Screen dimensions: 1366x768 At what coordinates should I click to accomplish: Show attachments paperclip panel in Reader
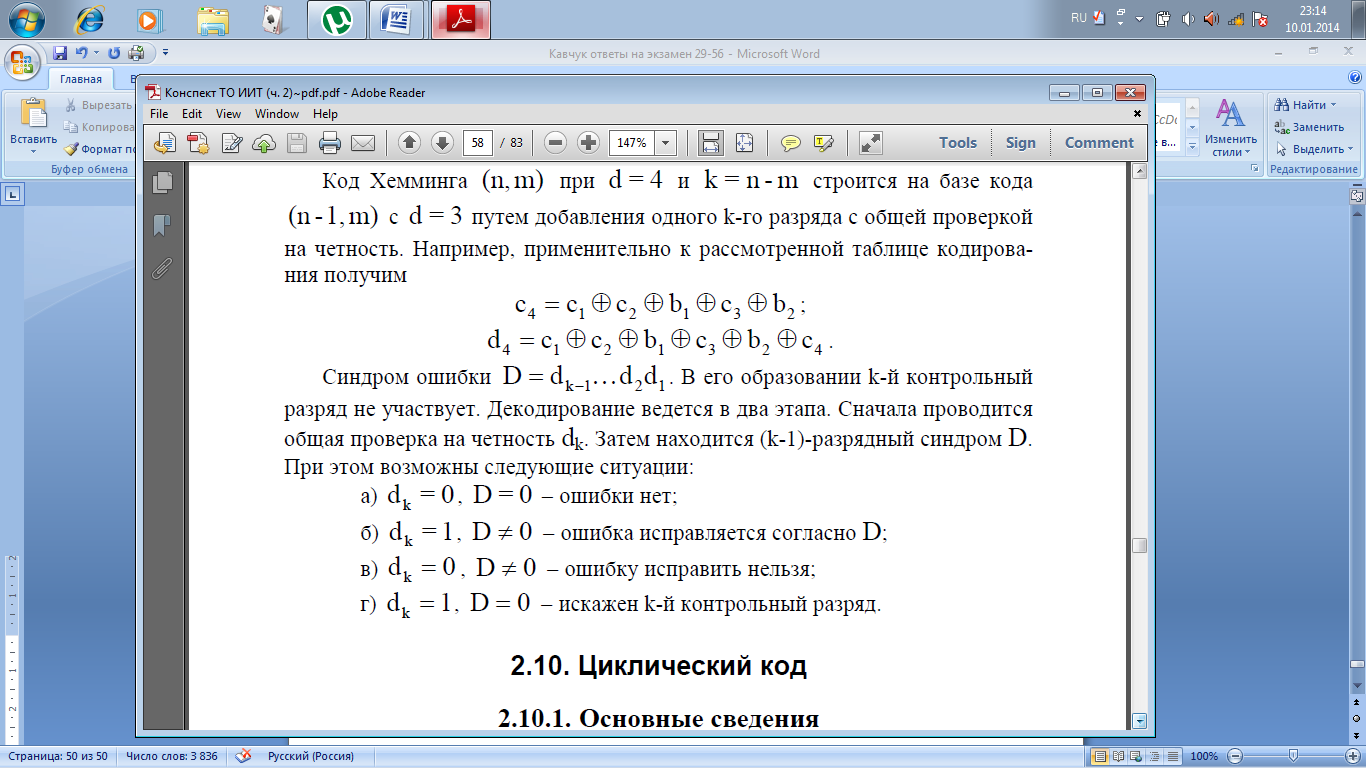(x=162, y=268)
